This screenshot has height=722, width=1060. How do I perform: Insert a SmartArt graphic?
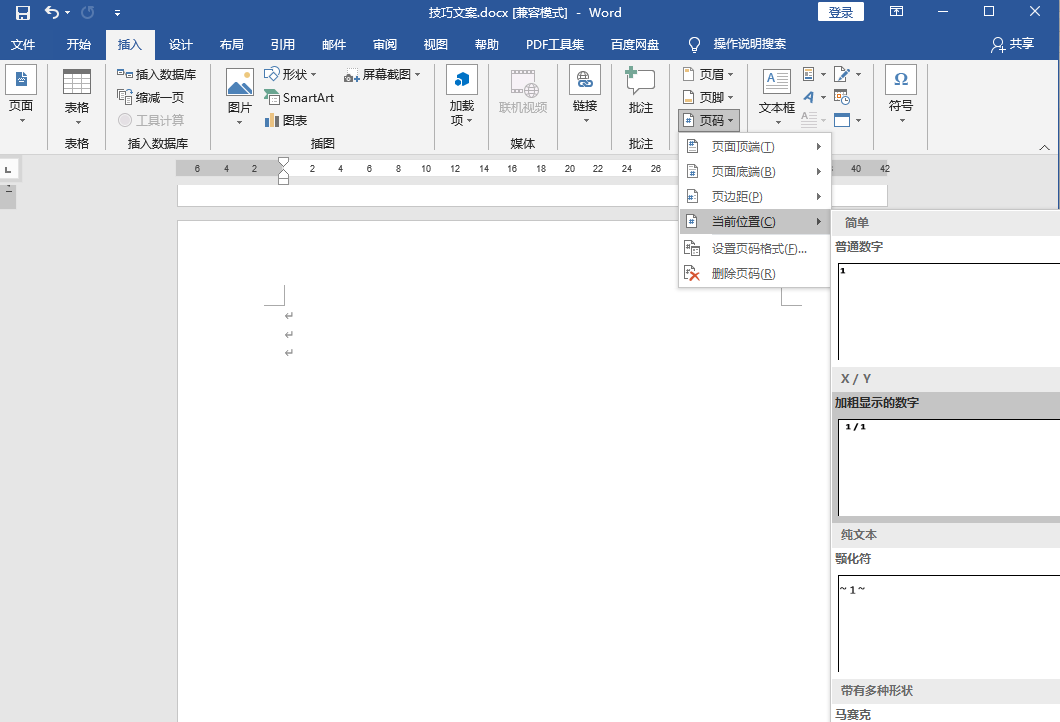pos(300,98)
